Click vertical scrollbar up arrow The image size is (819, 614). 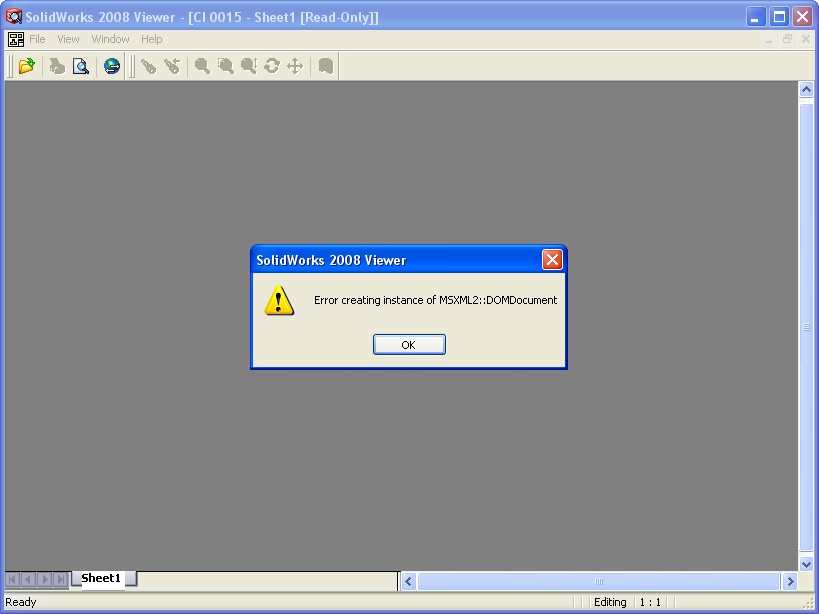tap(806, 90)
